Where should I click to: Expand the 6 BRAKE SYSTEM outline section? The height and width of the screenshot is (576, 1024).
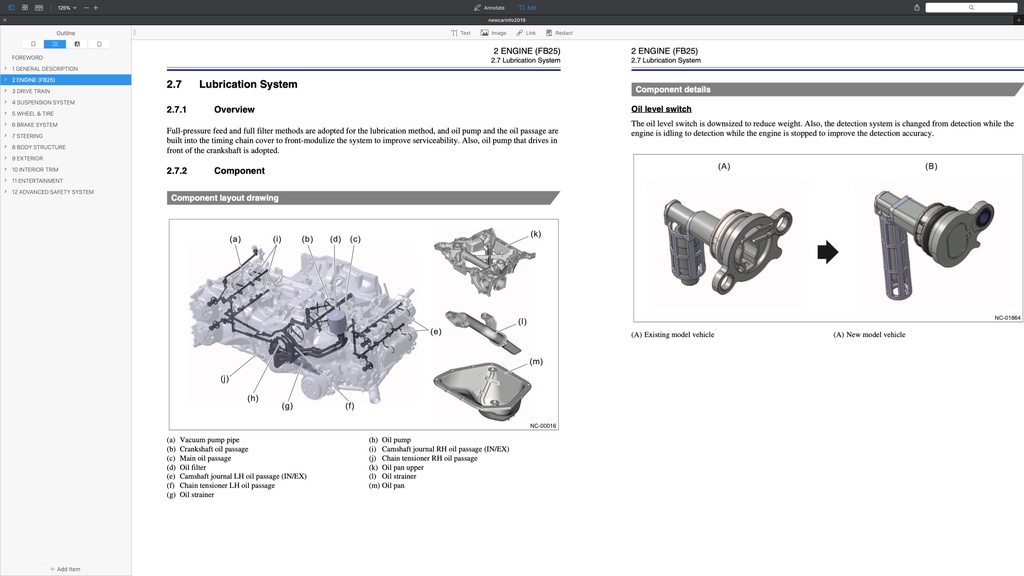coord(6,125)
